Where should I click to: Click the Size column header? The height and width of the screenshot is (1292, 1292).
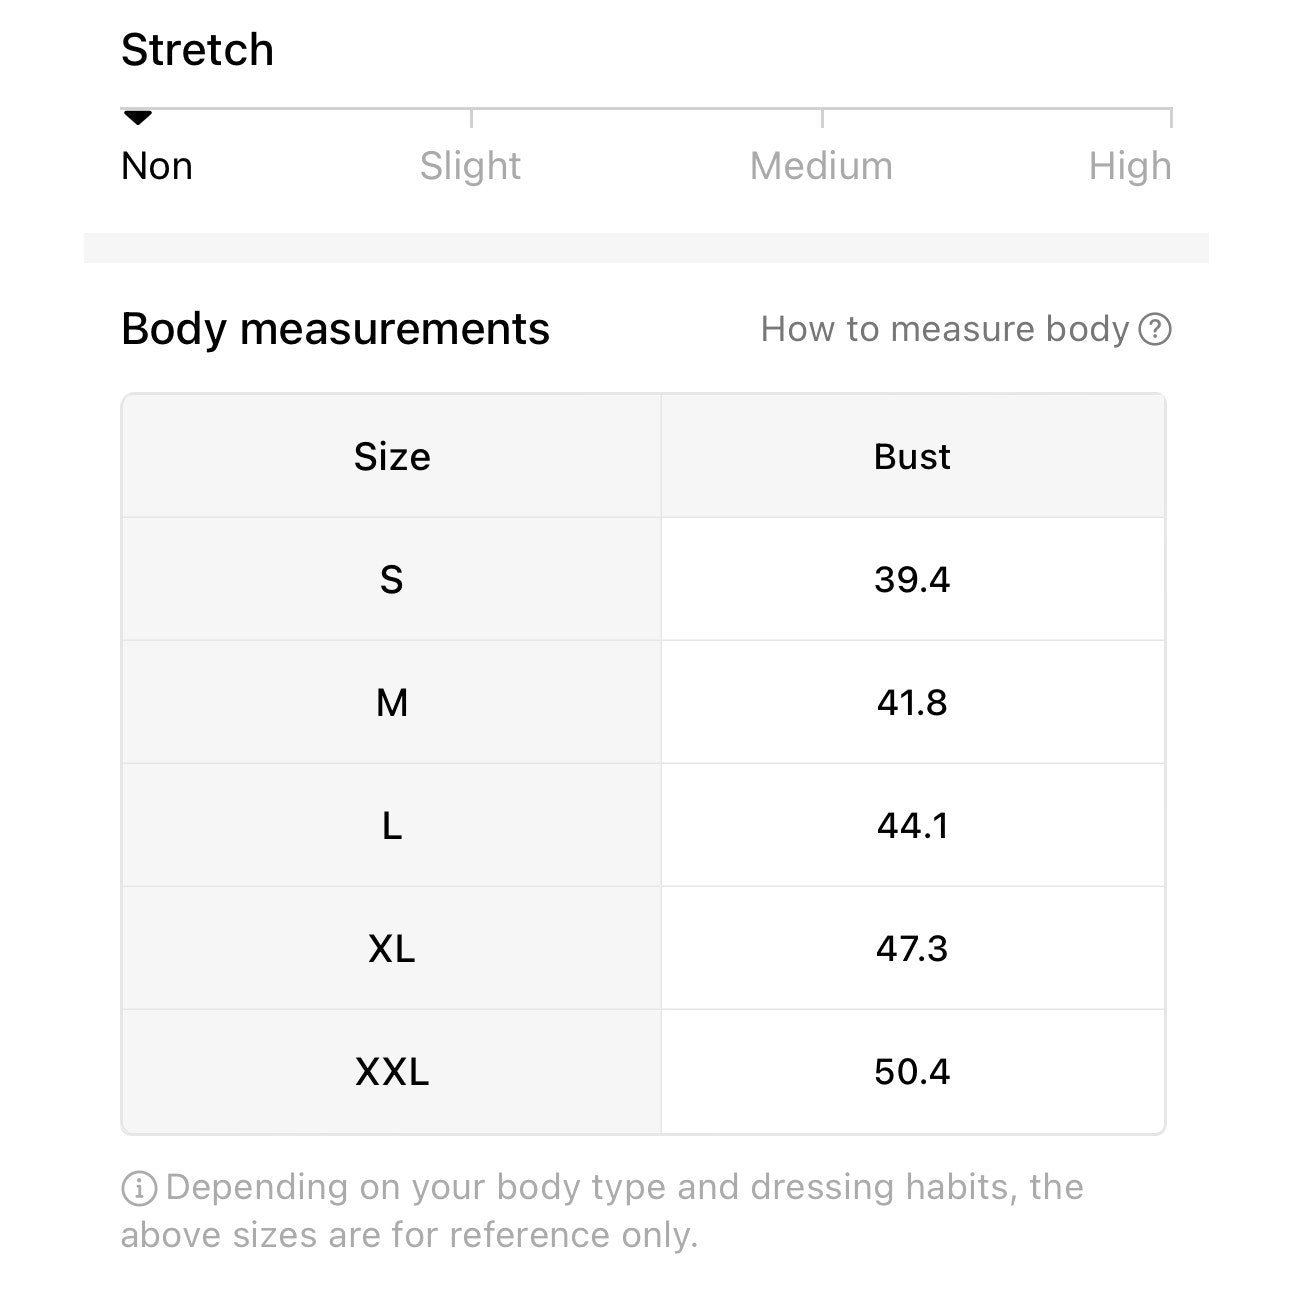[392, 457]
